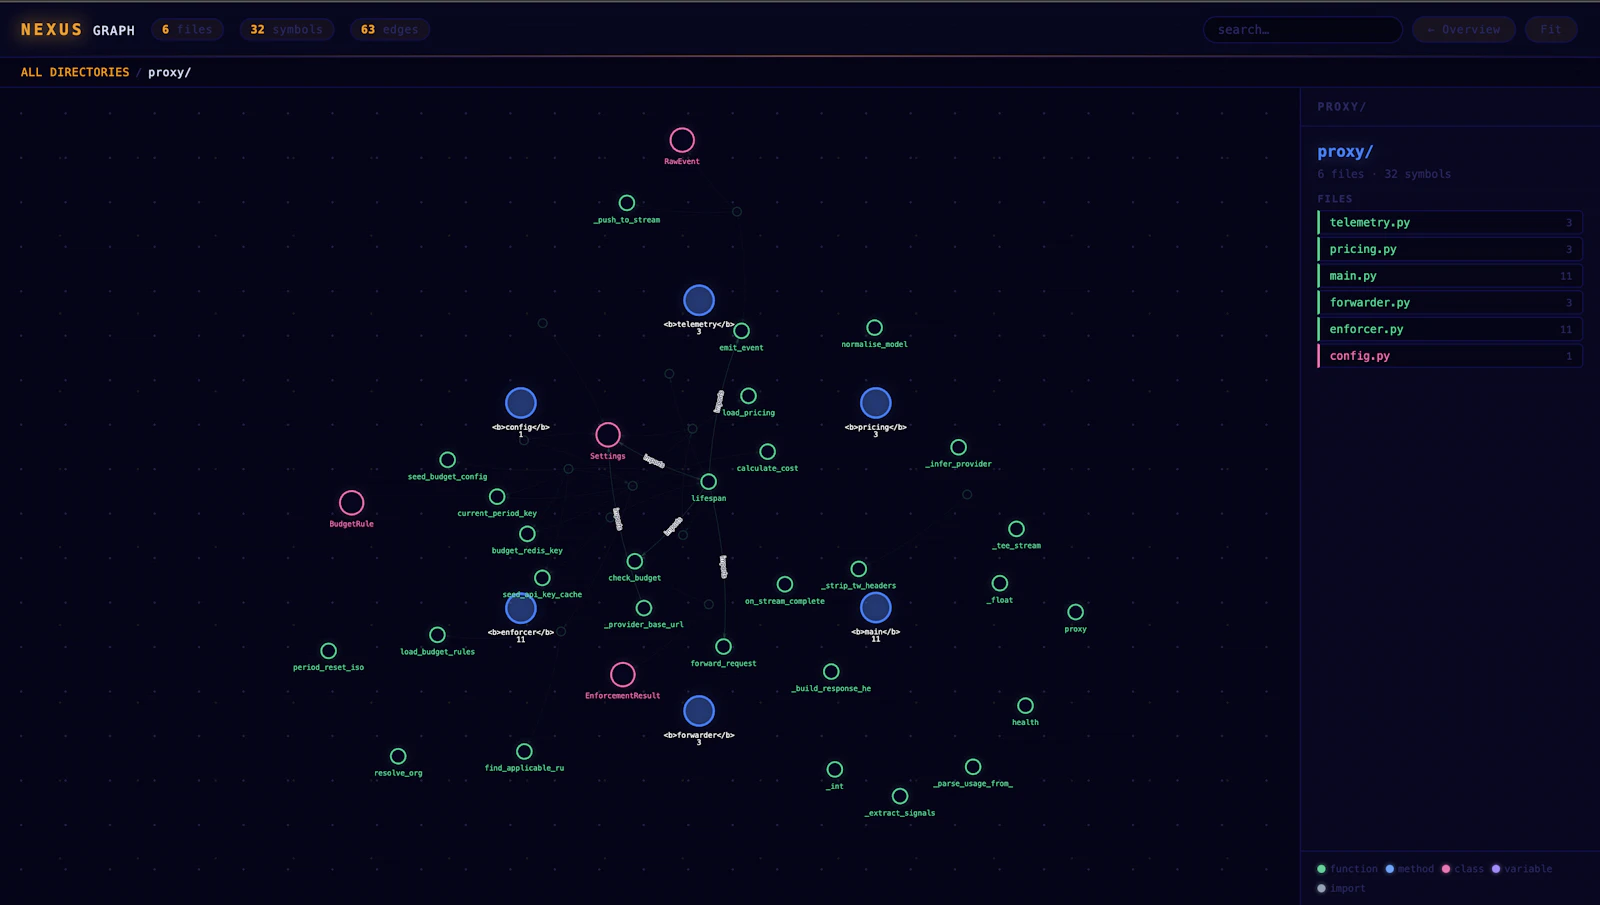The image size is (1600, 905).
Task: Select the enforcer module node
Action: [x=521, y=608]
